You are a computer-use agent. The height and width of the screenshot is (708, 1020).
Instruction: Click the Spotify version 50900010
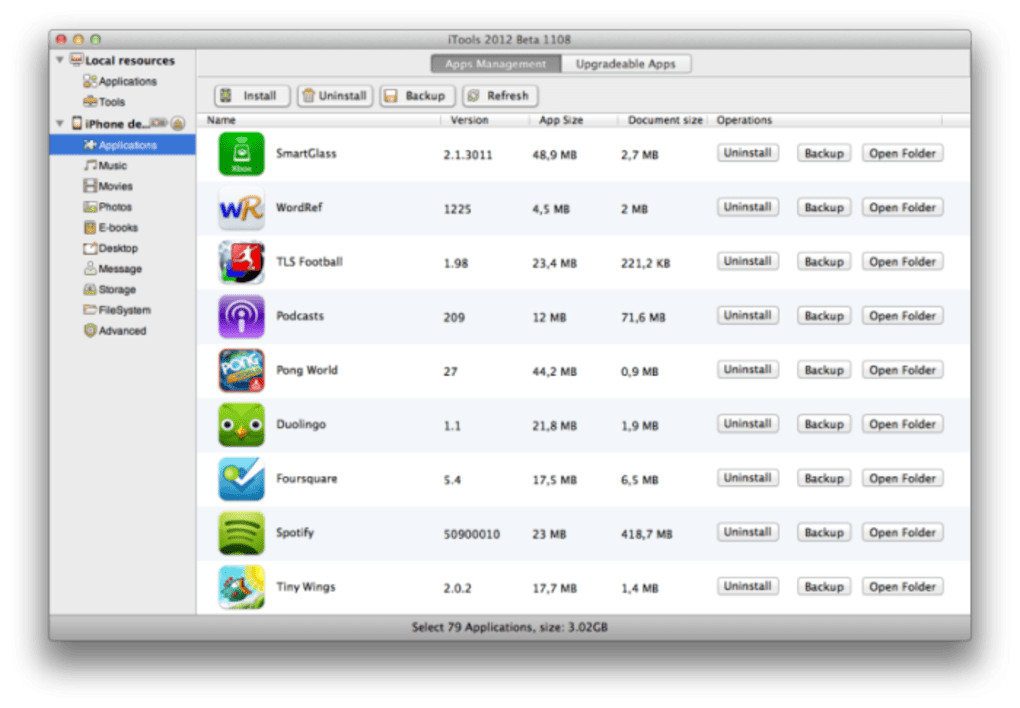coord(472,534)
